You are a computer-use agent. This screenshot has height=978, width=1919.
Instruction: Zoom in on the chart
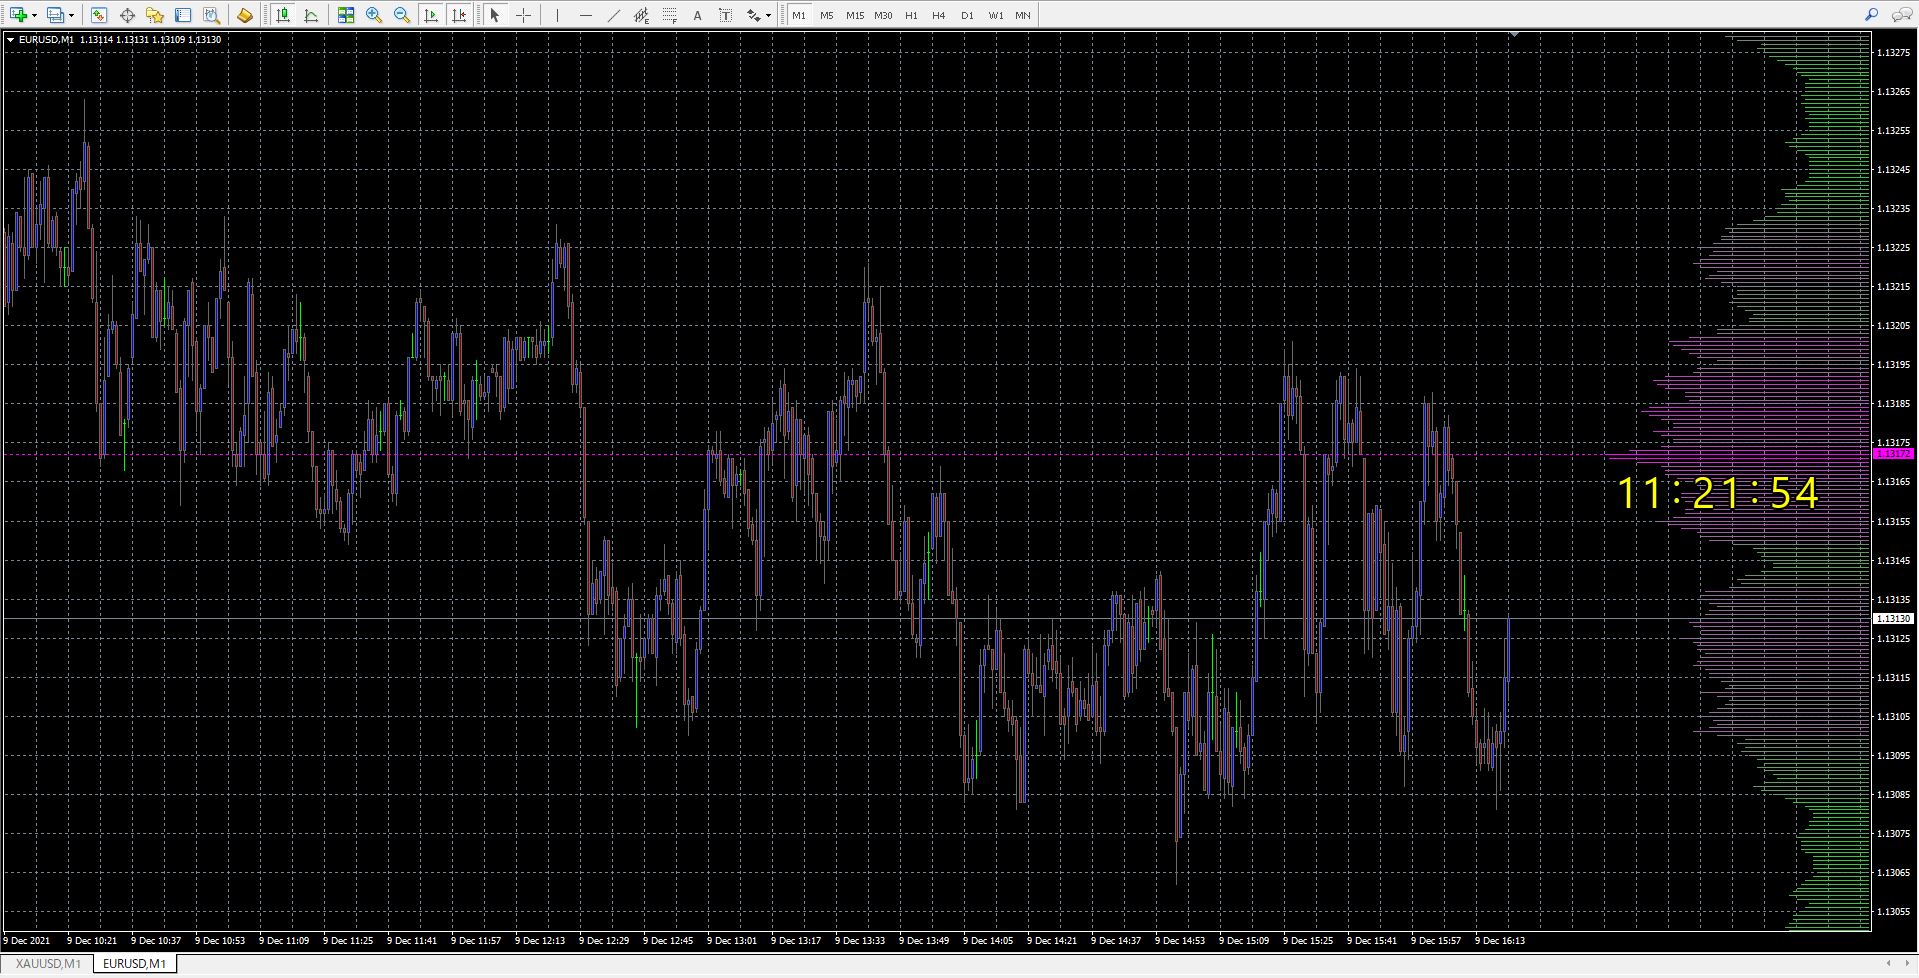click(374, 15)
